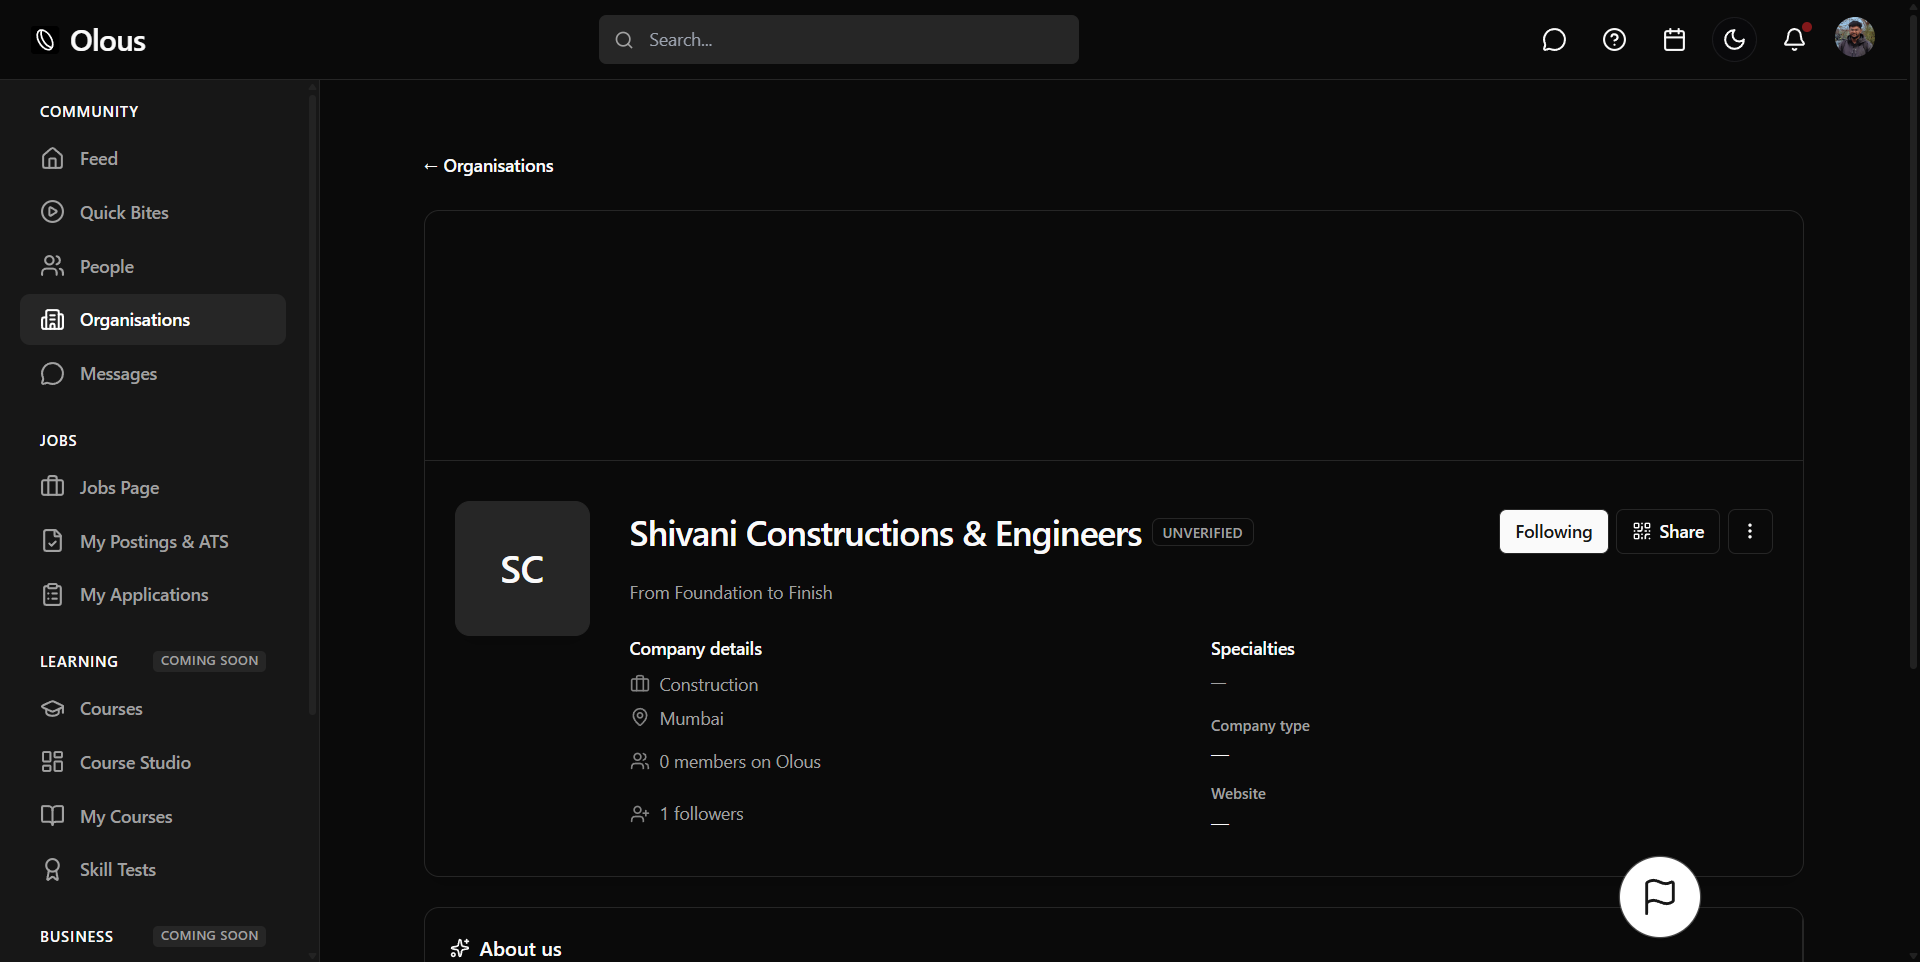
Task: Click the Organisations building icon
Action: [x=52, y=320]
